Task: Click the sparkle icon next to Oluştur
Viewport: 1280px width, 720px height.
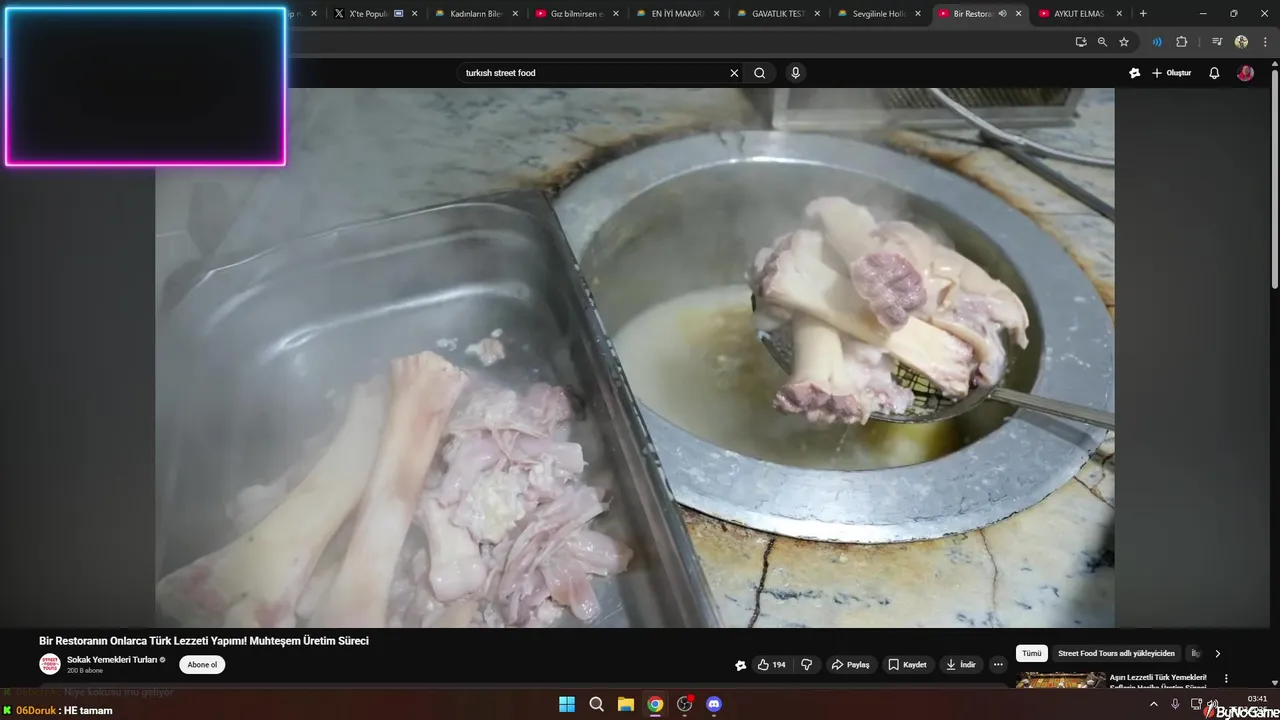Action: click(1134, 73)
